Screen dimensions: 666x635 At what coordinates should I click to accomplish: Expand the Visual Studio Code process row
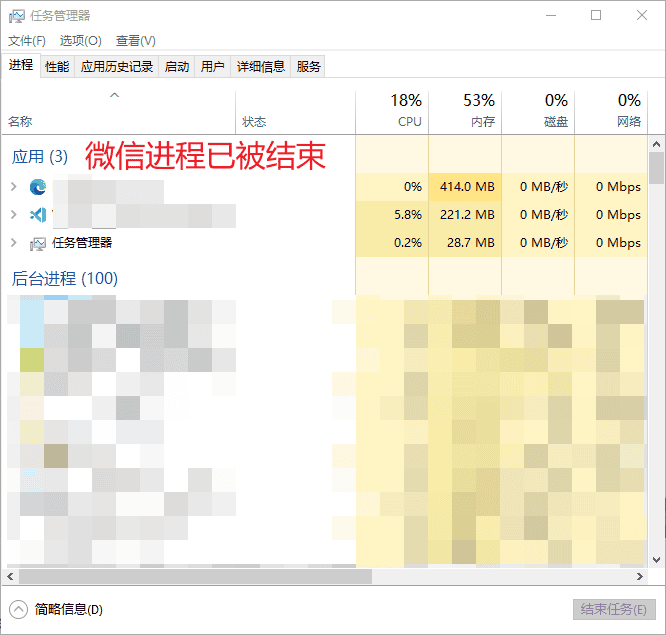14,214
